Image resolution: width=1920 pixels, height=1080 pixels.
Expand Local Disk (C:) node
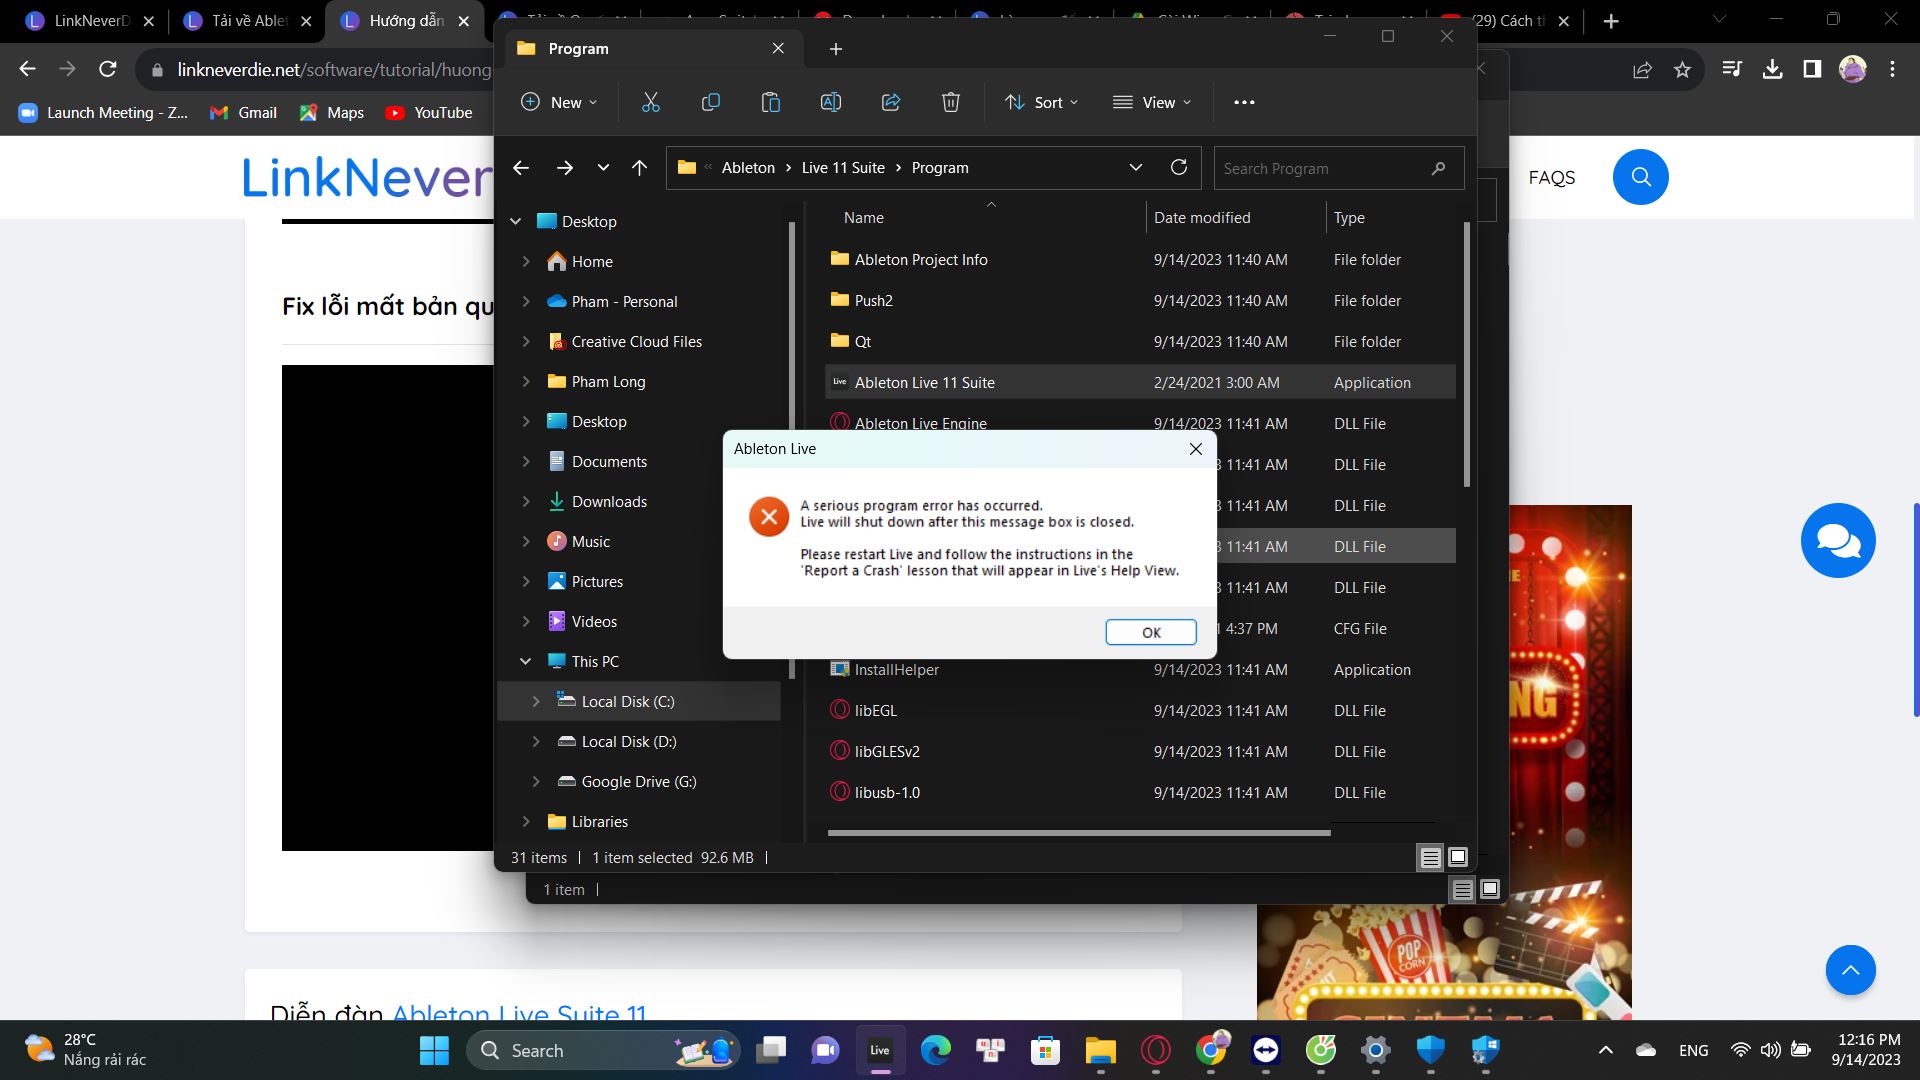tap(536, 702)
